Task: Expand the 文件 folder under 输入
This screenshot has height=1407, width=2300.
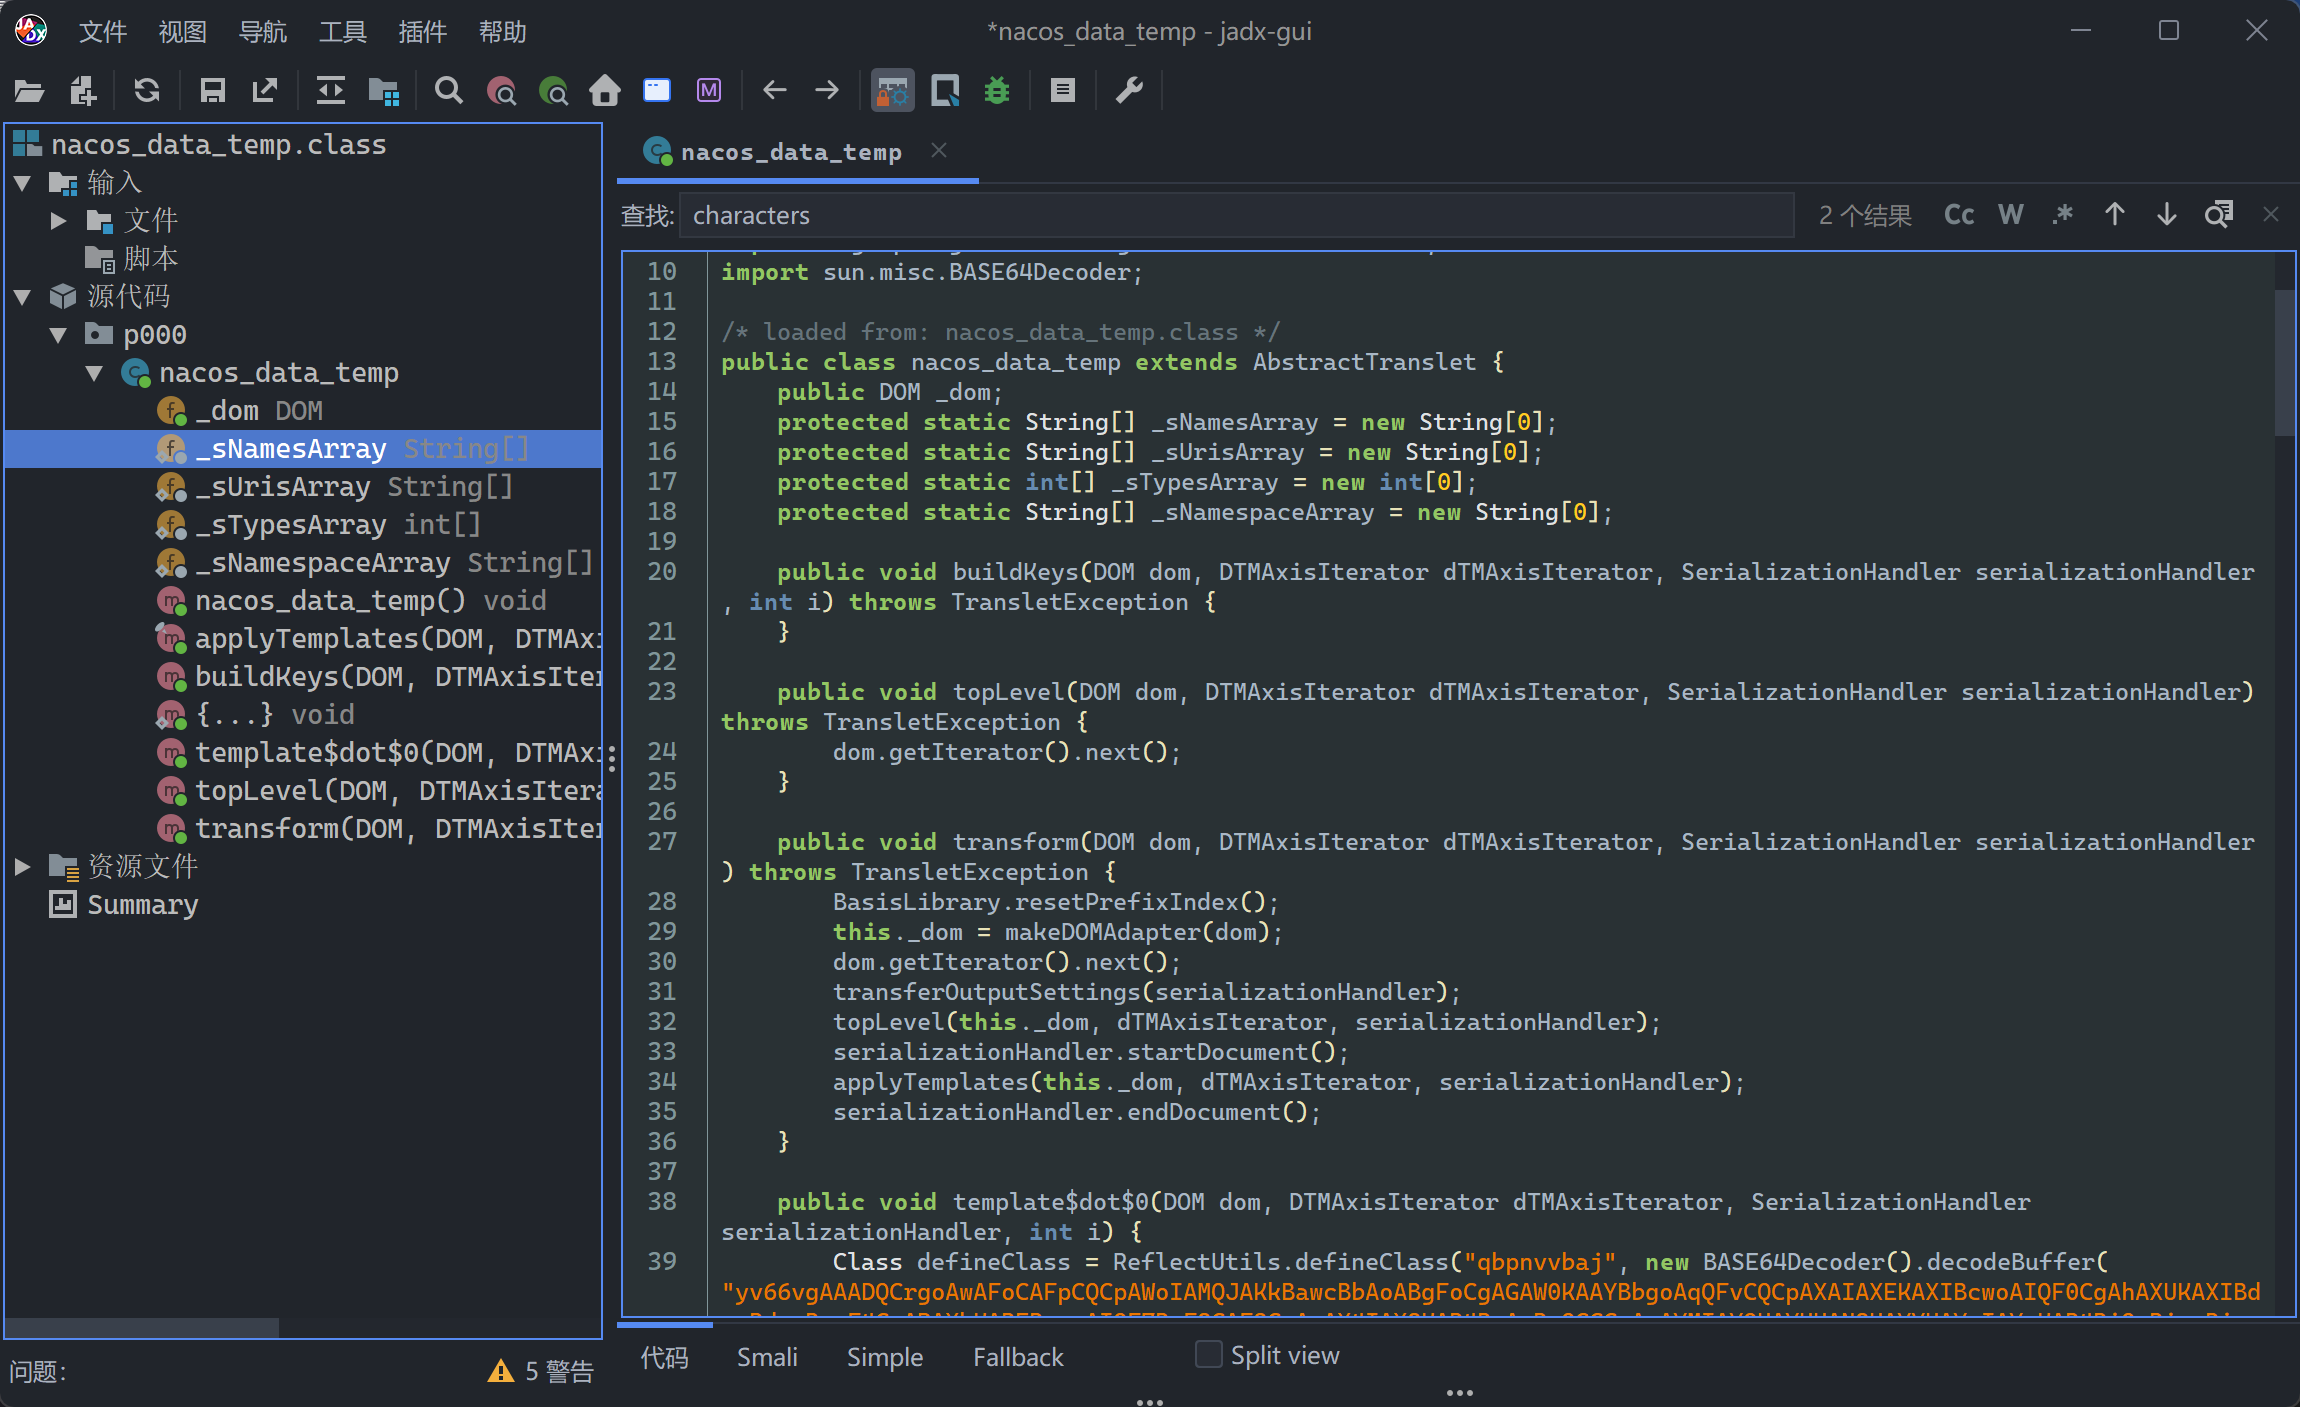Action: click(59, 220)
